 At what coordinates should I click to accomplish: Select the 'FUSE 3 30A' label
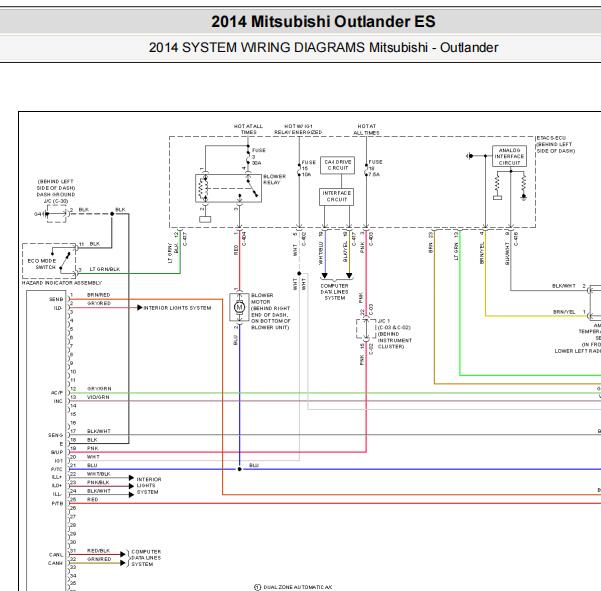pyautogui.click(x=259, y=156)
